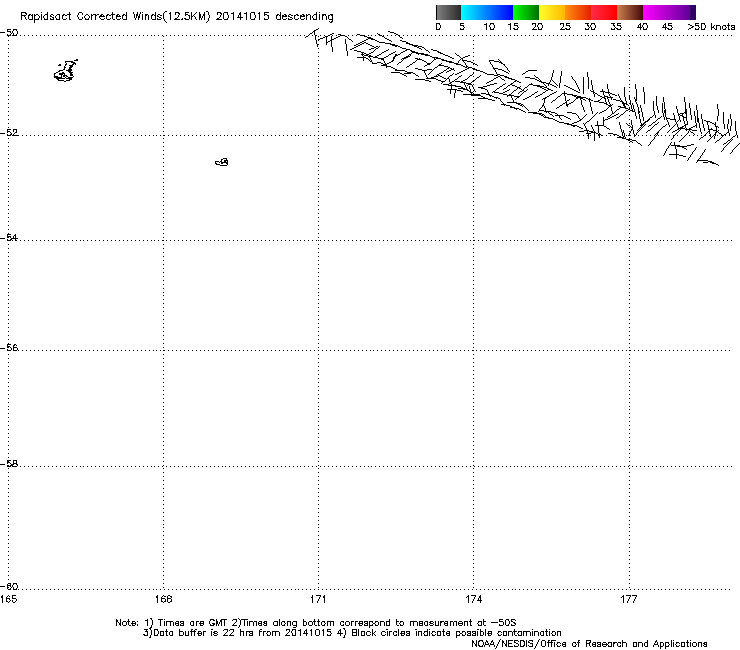Screen dimensions: 740x650
Task: Click the magenta-purple 40-50 knots color band
Action: click(669, 12)
